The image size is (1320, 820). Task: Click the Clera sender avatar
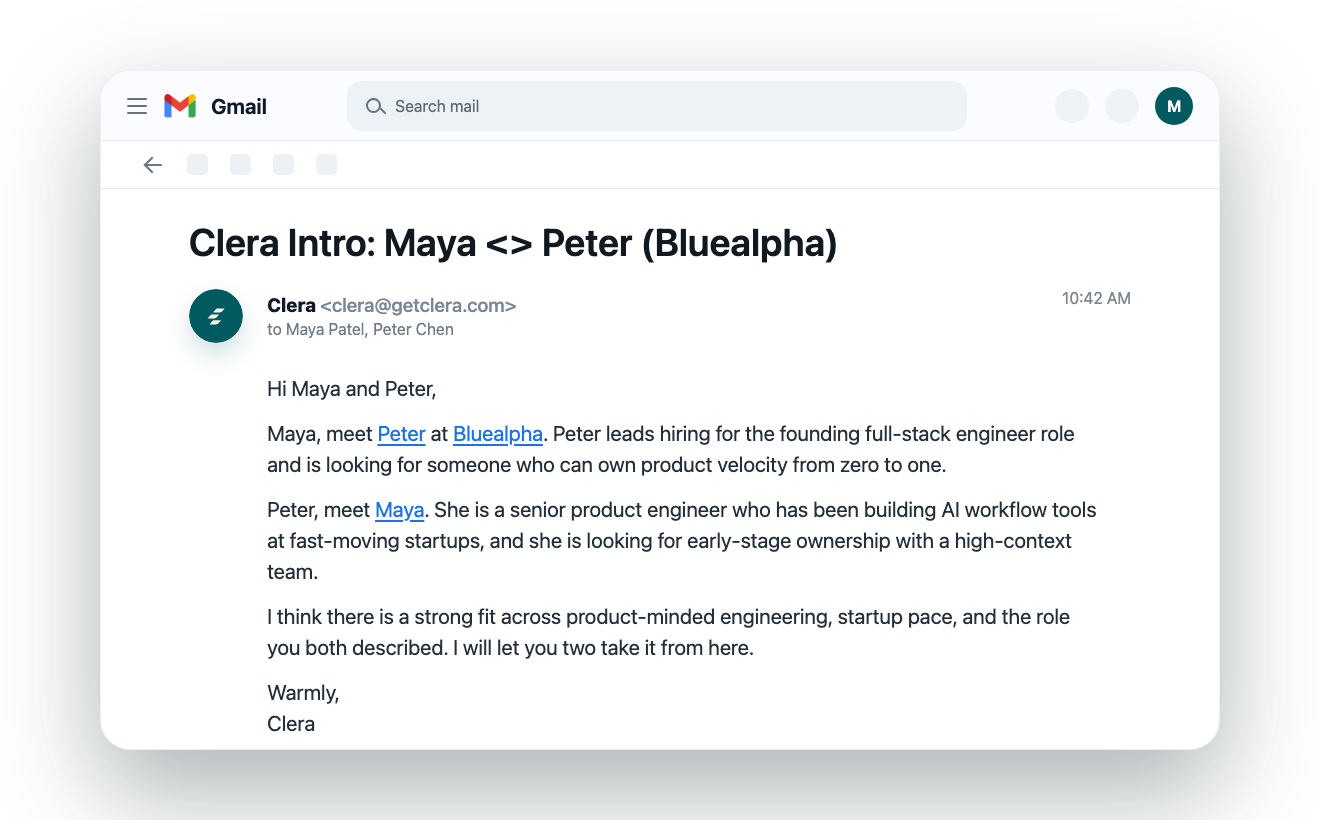pyautogui.click(x=216, y=316)
